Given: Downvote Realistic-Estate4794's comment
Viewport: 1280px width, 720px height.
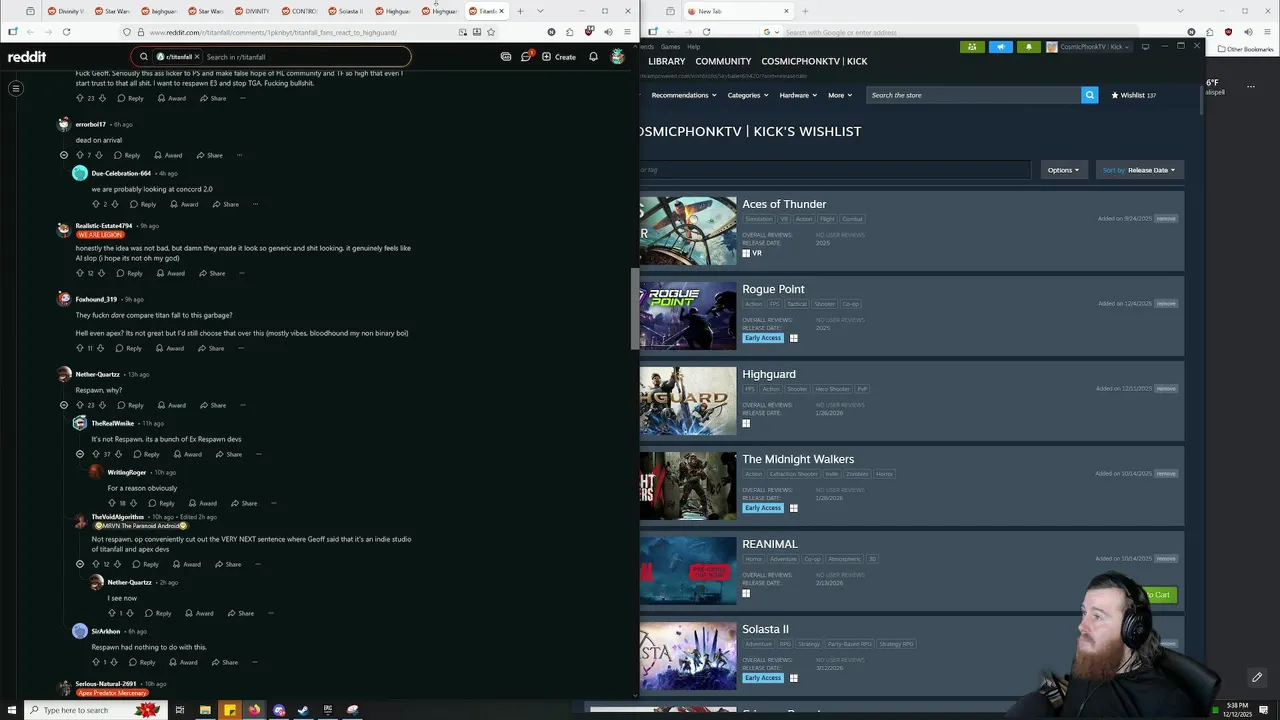Looking at the screenshot, I should pos(102,273).
